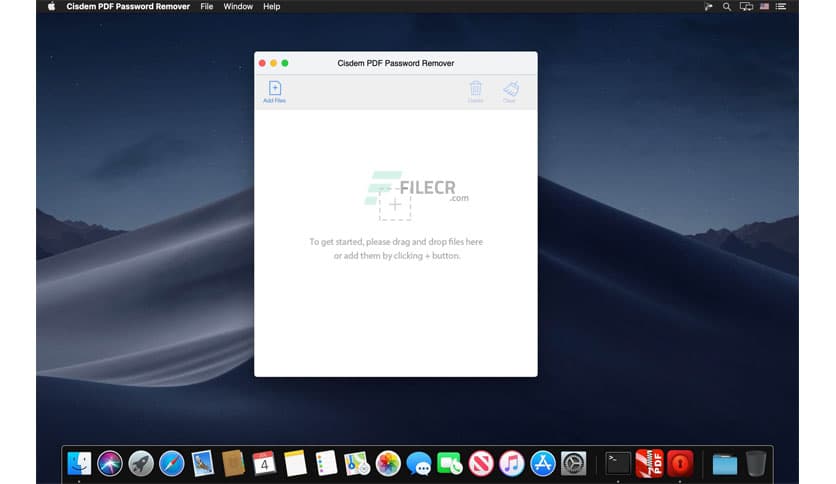This screenshot has width=836, height=484.
Task: Click the Delete trash icon in toolbar
Action: point(476,92)
